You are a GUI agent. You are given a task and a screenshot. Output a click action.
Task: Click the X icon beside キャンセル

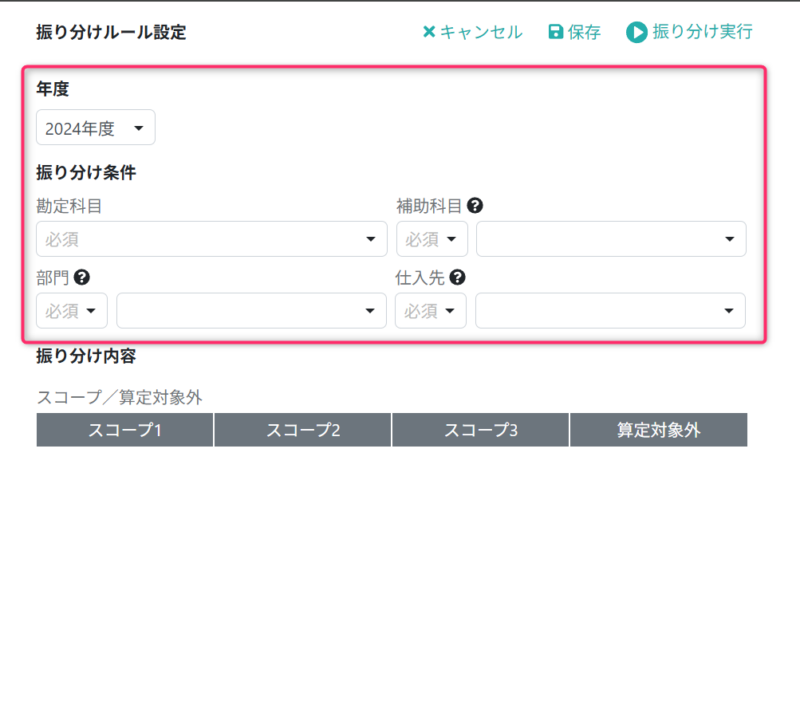coord(431,31)
